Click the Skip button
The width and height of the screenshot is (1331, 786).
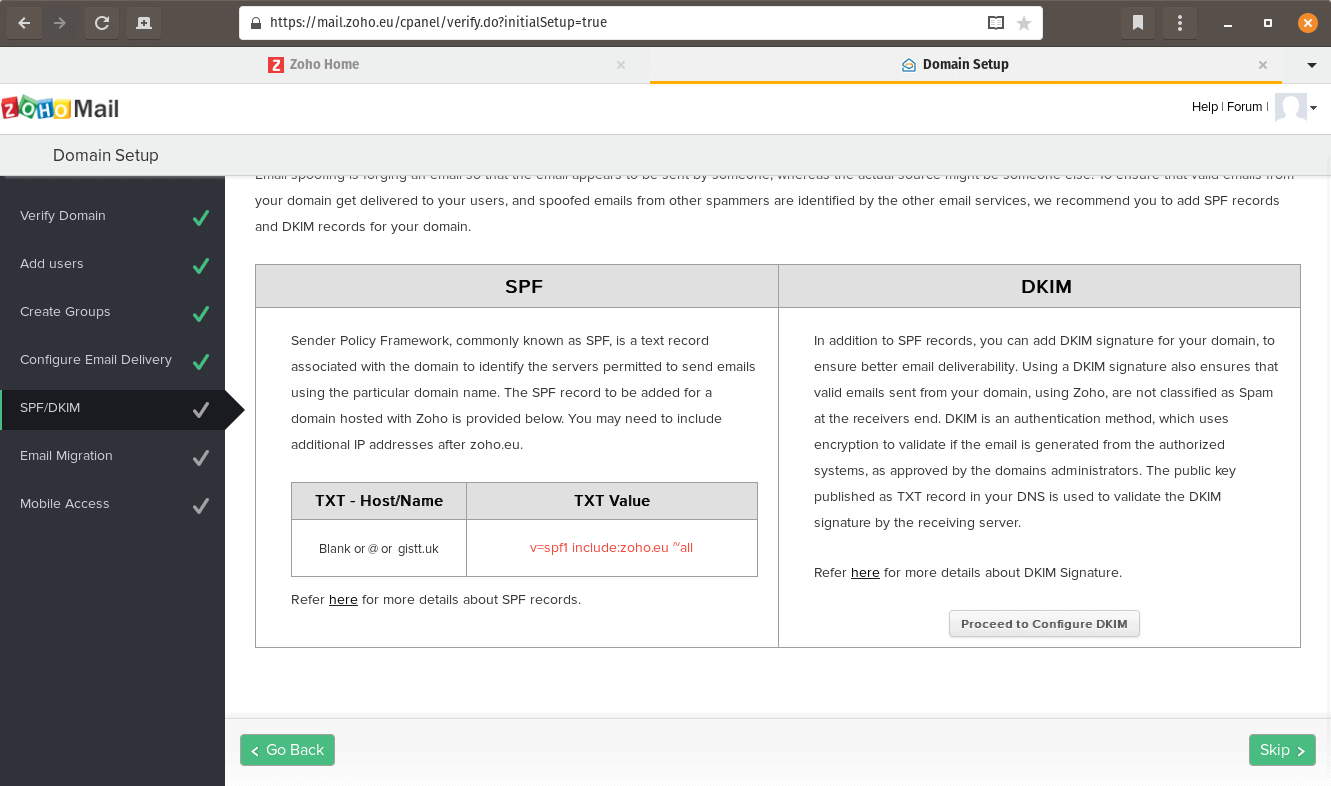(x=1281, y=749)
